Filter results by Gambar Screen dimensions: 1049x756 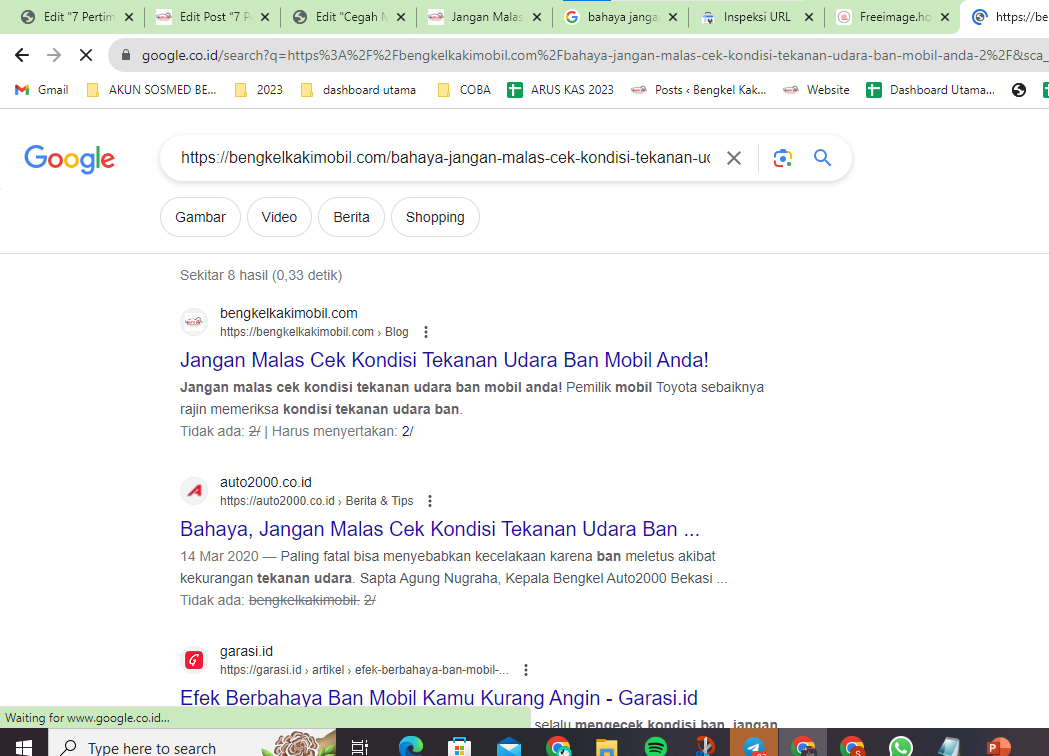(200, 217)
